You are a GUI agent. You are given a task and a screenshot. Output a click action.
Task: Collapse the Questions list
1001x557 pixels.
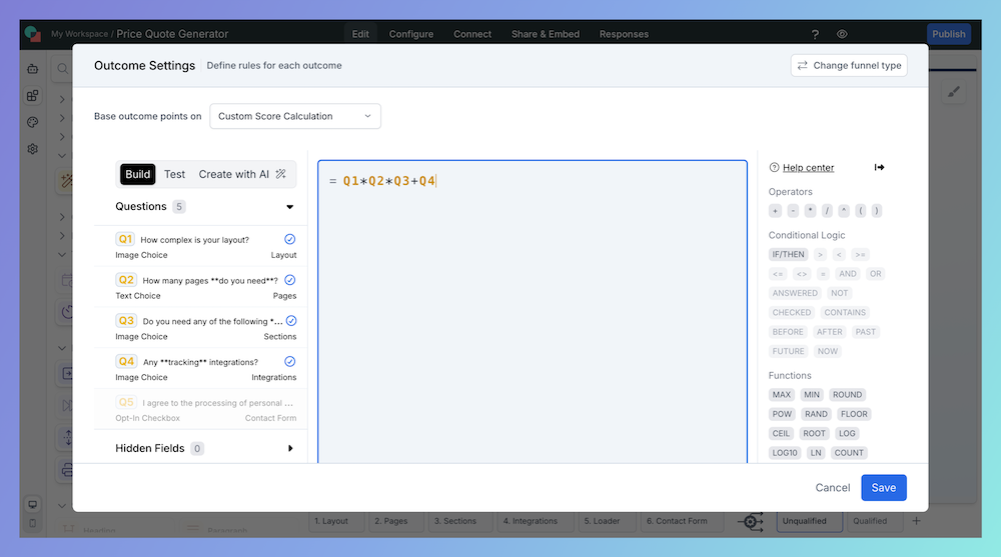pyautogui.click(x=290, y=207)
